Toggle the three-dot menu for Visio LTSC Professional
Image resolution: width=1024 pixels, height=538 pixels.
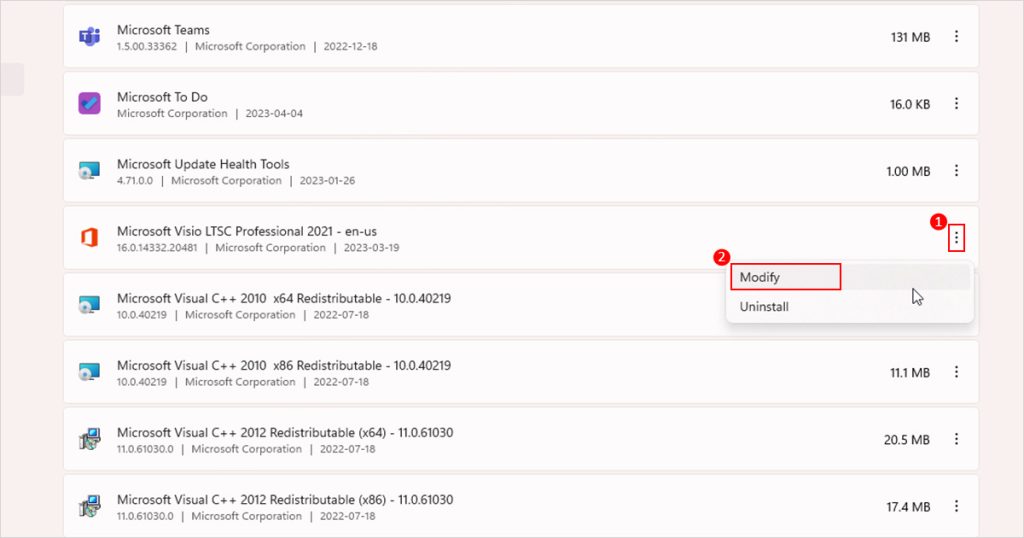point(956,238)
